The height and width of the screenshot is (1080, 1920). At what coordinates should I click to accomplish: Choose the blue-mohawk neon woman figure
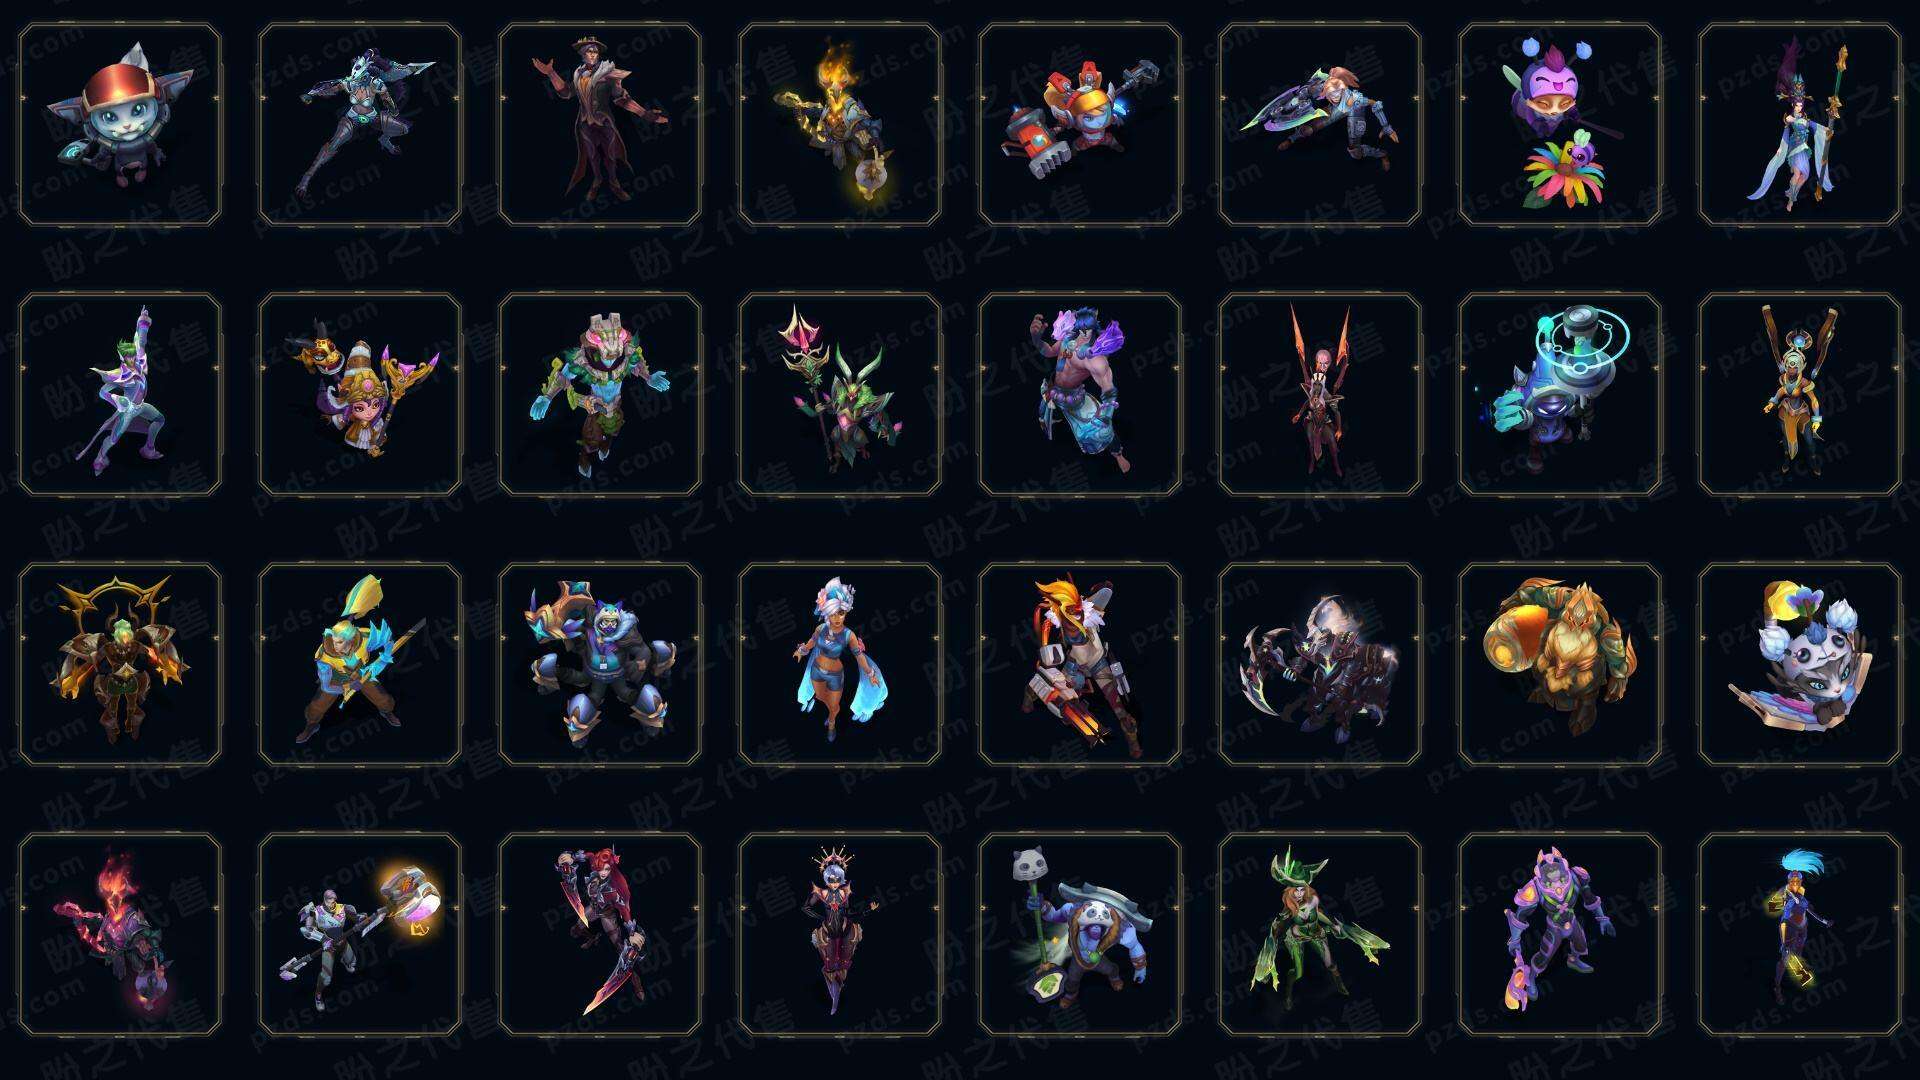point(1800,934)
